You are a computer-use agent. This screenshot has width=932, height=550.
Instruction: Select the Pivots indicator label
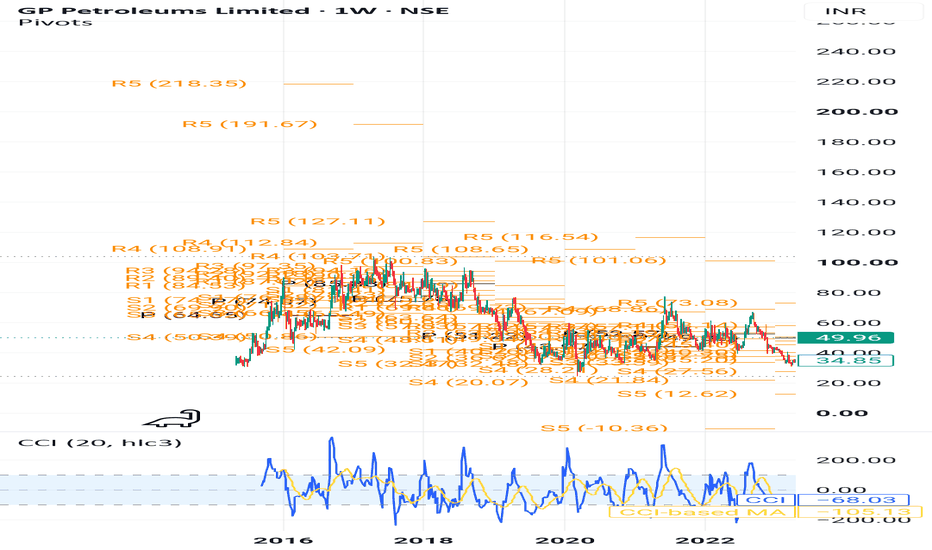click(55, 23)
